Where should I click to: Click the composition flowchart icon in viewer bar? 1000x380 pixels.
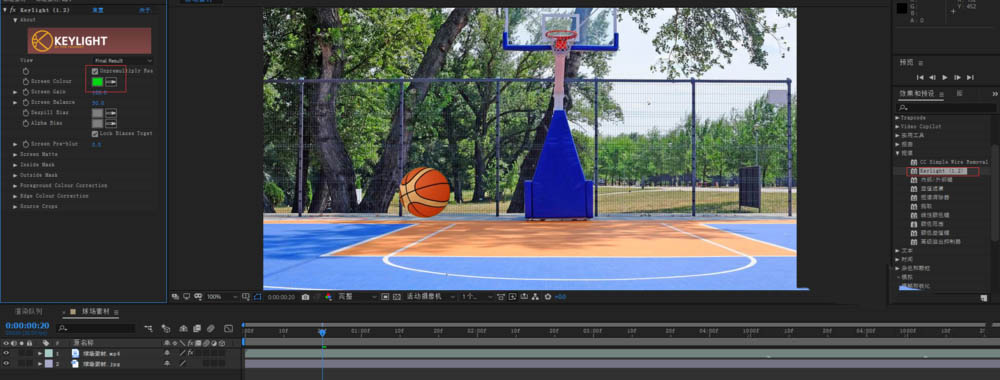tap(535, 296)
